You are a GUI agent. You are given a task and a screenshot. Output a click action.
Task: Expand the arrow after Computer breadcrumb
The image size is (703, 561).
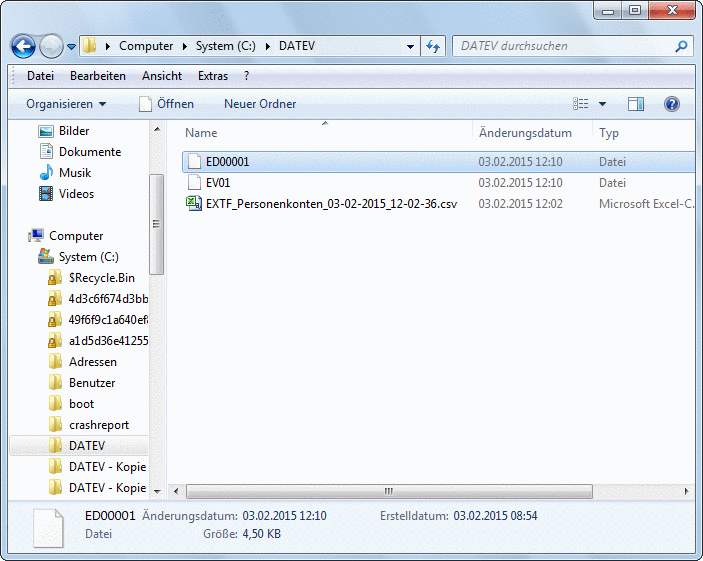click(x=185, y=46)
